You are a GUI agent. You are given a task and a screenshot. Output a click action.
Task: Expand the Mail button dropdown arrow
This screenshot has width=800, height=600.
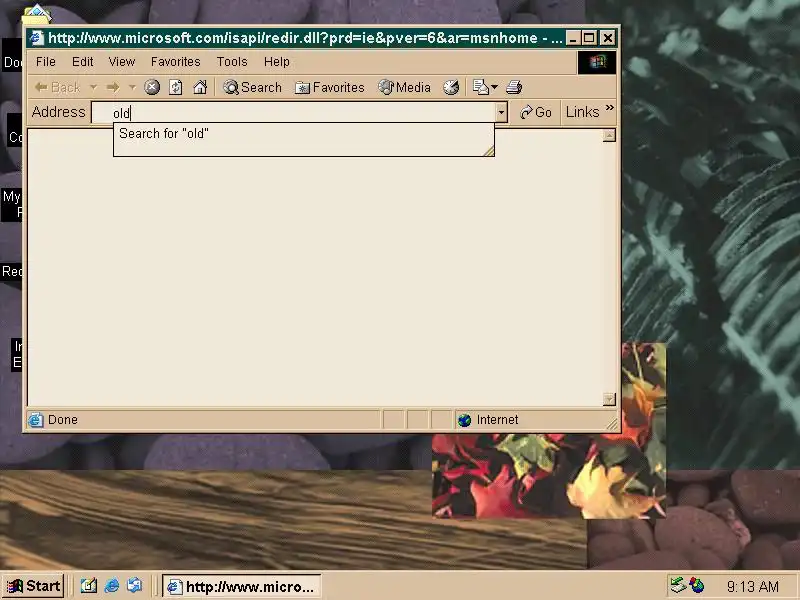(494, 87)
